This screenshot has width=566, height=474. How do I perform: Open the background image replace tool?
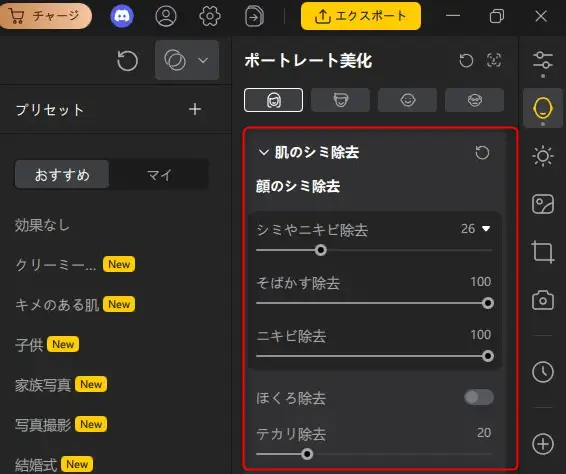(x=543, y=204)
